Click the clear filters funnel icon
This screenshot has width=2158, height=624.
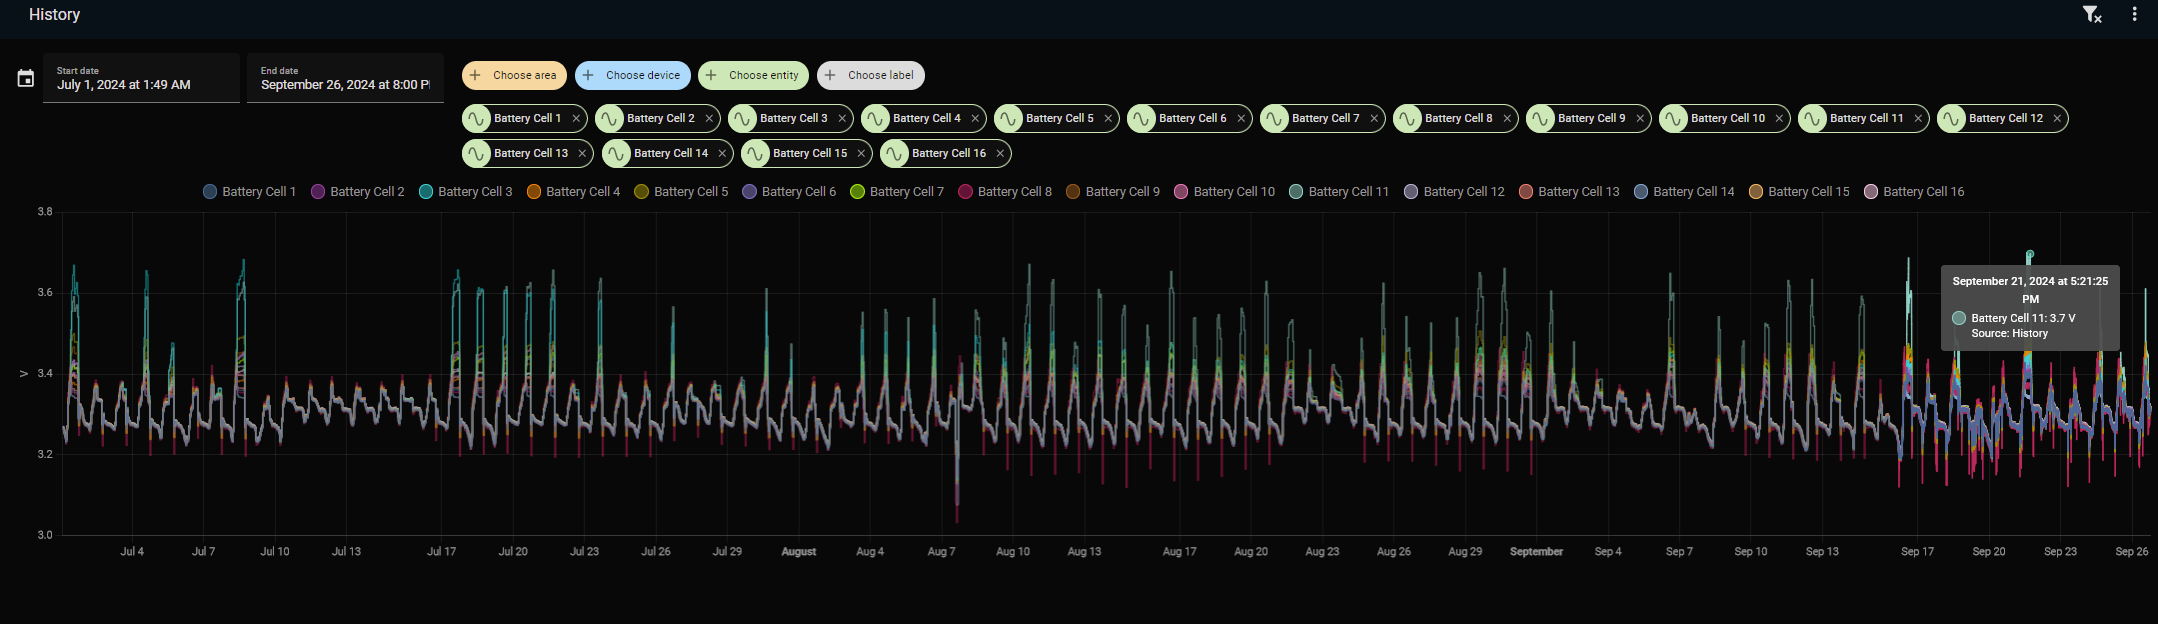point(2092,14)
